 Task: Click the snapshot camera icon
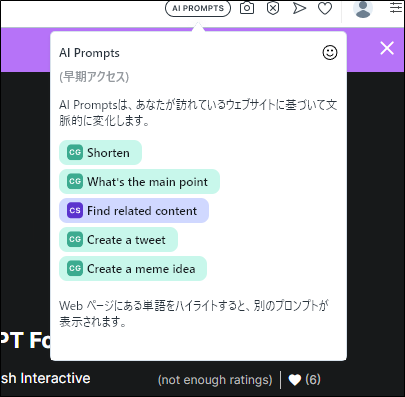coord(247,8)
